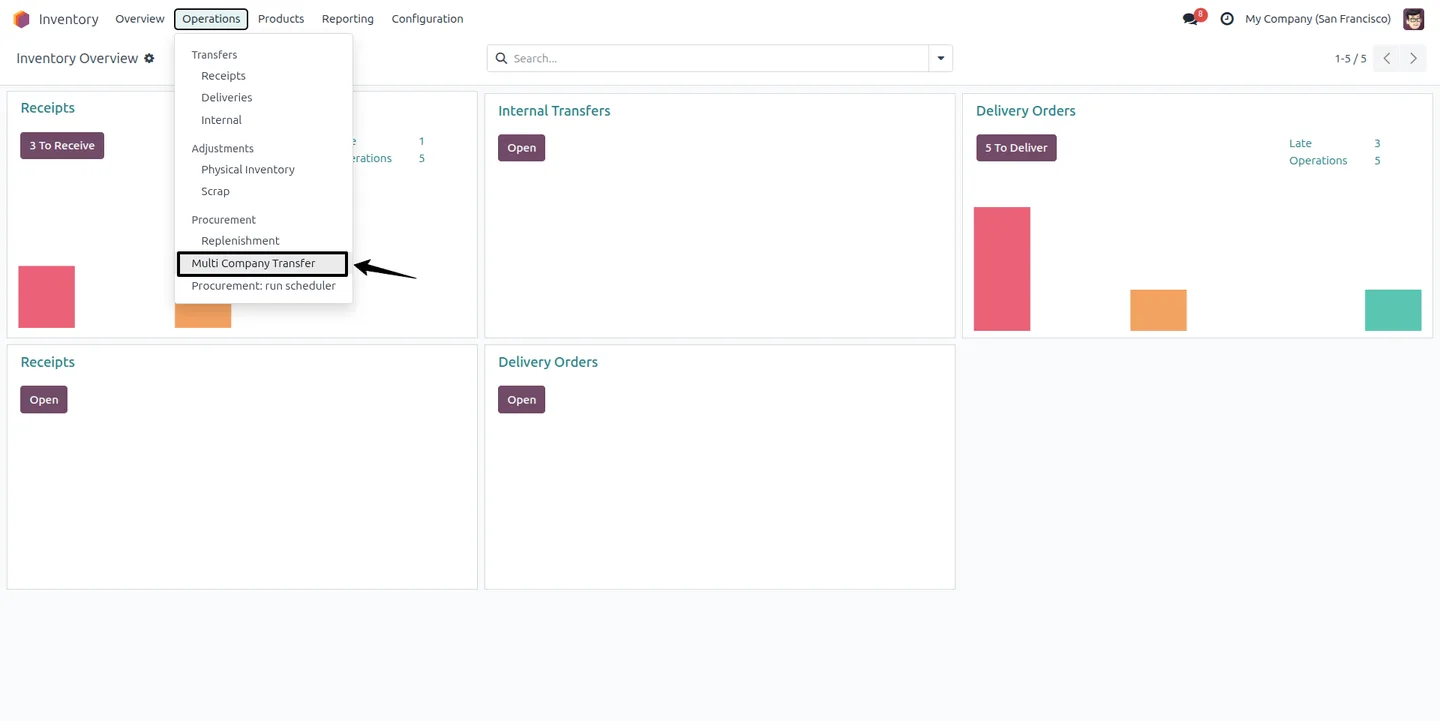
Task: Click the Inventory app logo icon
Action: click(x=21, y=19)
